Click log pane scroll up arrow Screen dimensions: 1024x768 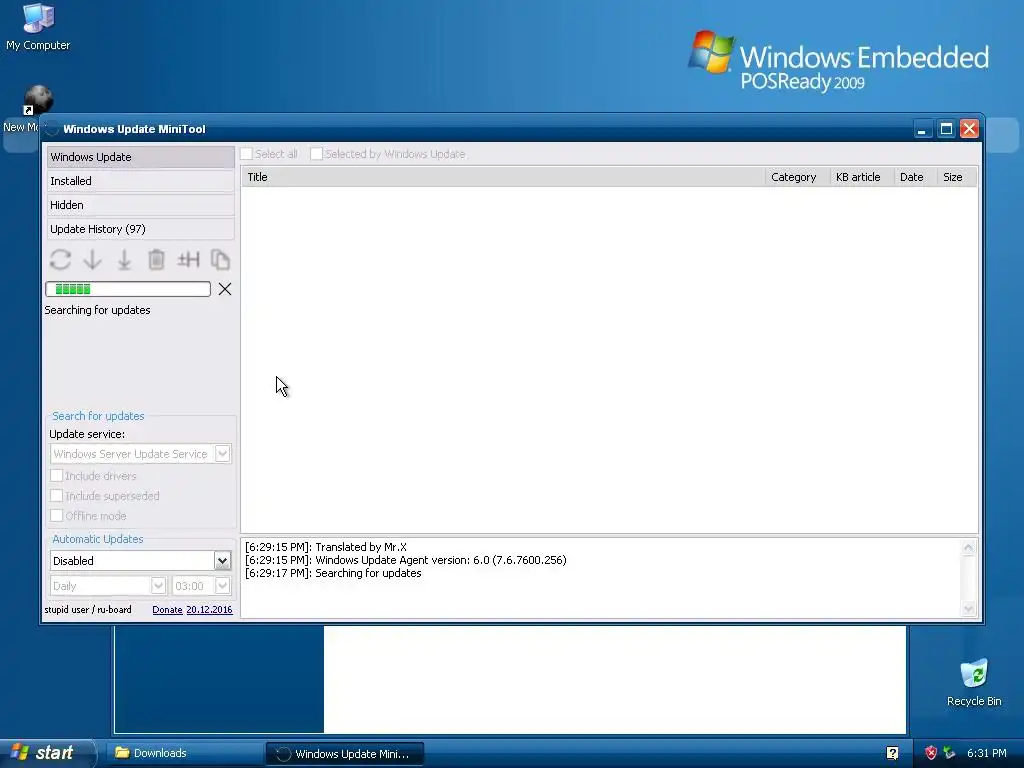[x=968, y=548]
